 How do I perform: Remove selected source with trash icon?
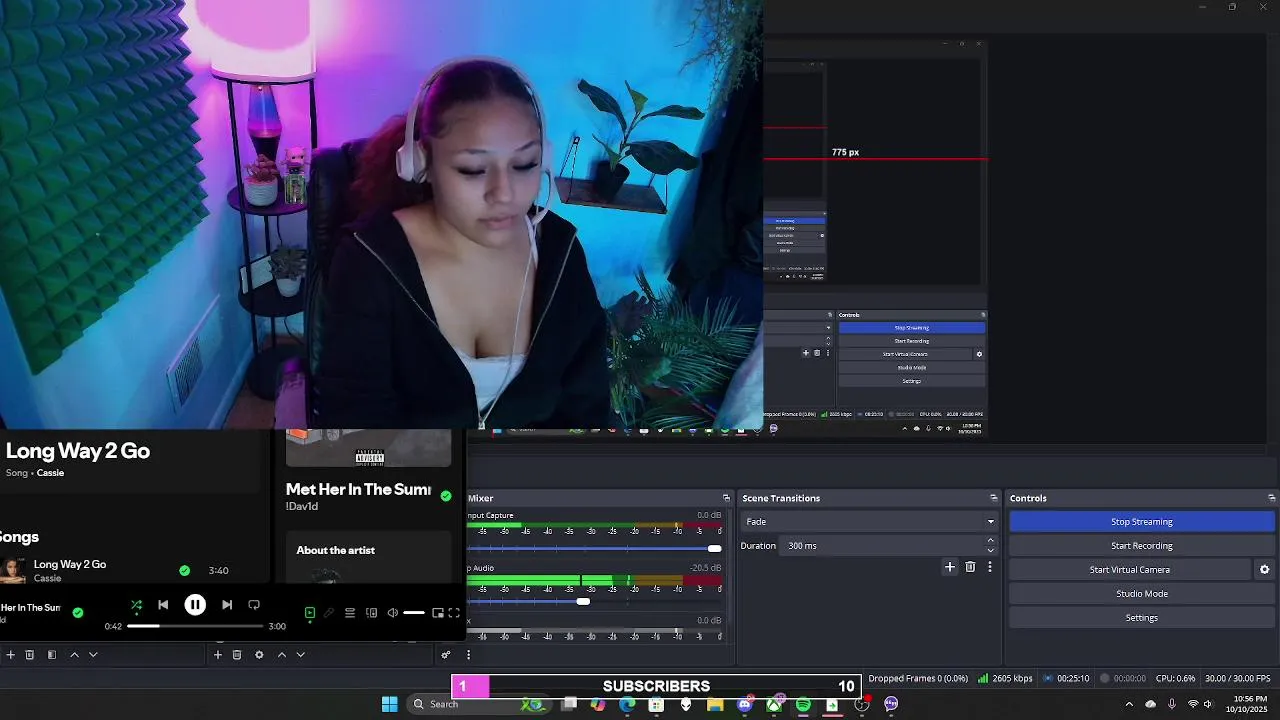(x=237, y=655)
